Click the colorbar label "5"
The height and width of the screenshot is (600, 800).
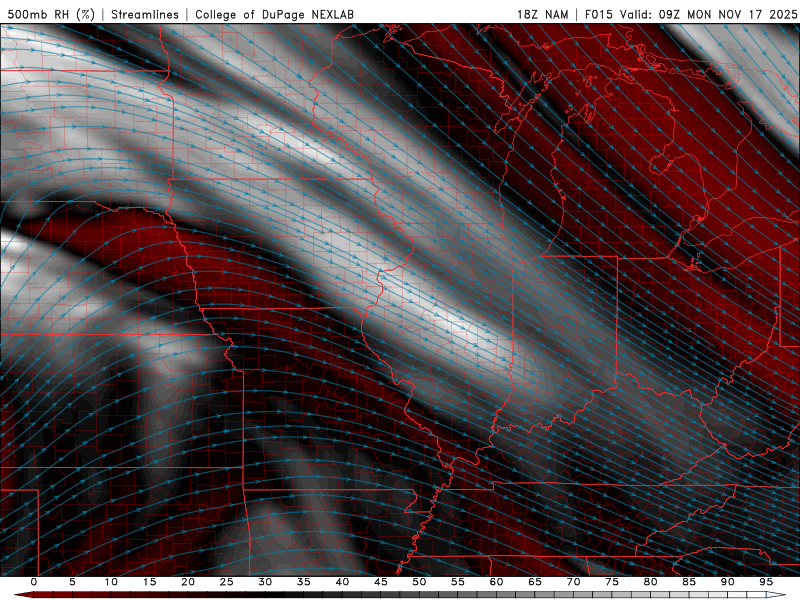coord(72,582)
